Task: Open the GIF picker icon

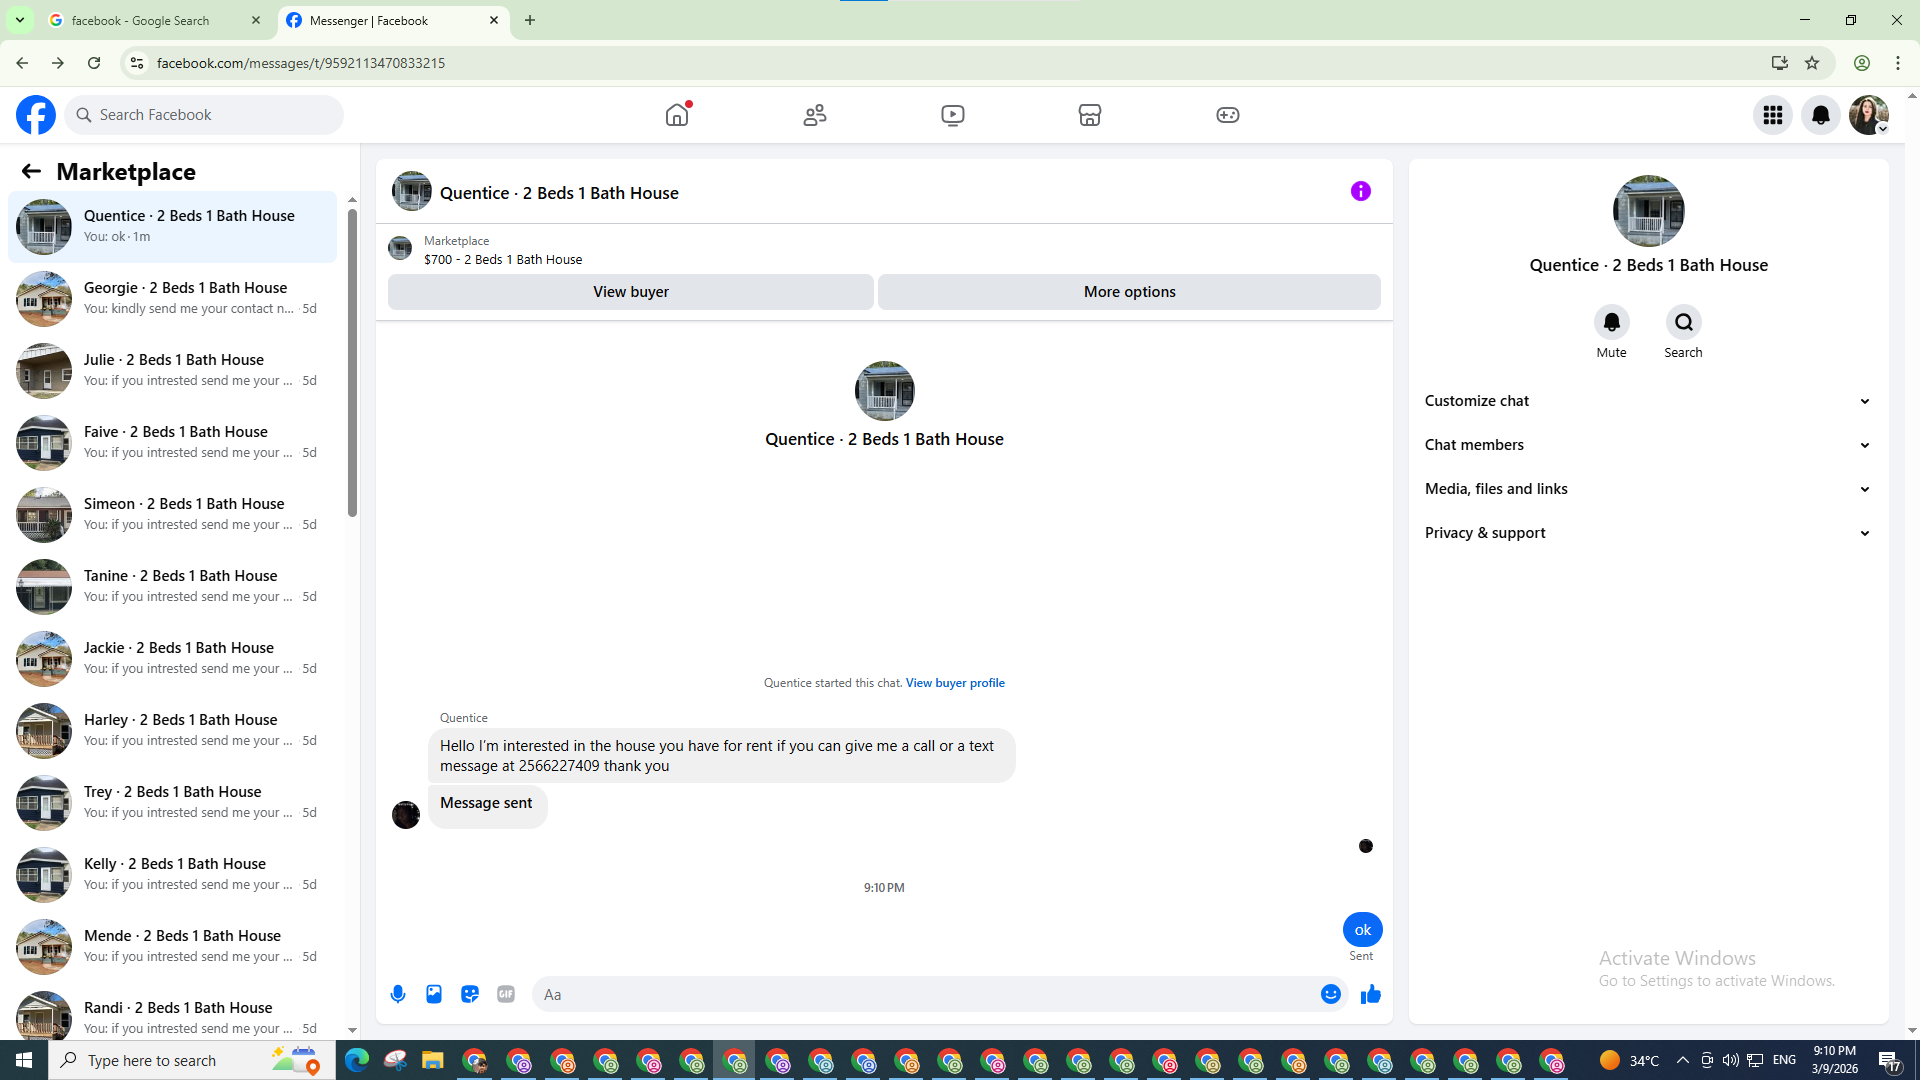Action: [x=506, y=994]
